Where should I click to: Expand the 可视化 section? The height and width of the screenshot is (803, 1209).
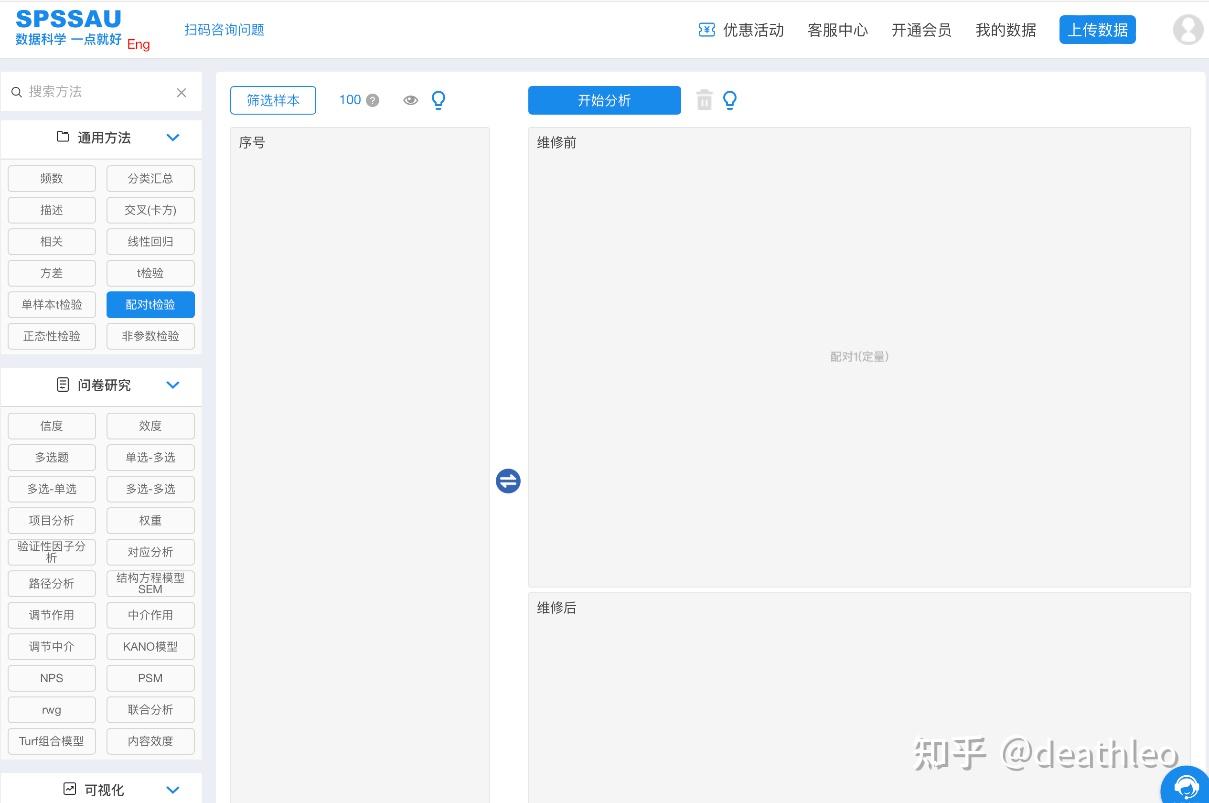(172, 790)
